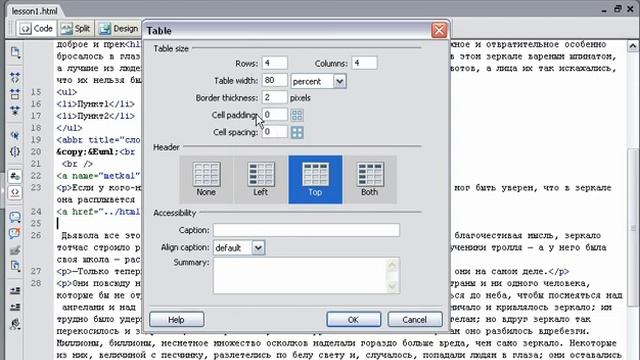The width and height of the screenshot is (640, 360).
Task: Switch to Code view
Action: pos(37,28)
